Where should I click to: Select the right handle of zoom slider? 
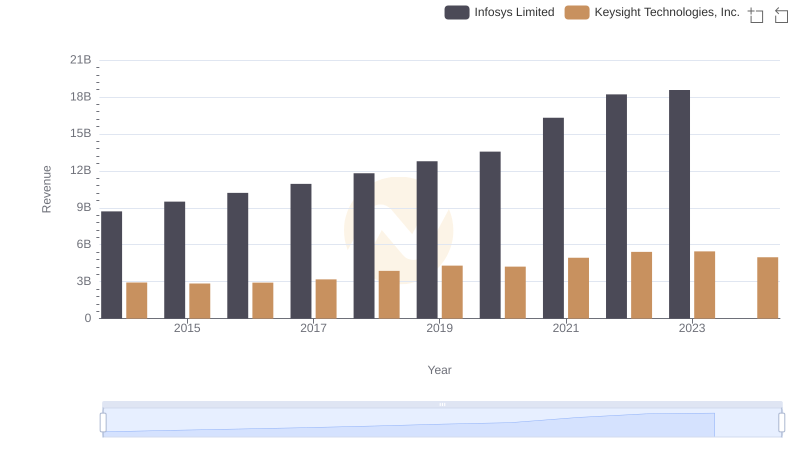pos(782,423)
